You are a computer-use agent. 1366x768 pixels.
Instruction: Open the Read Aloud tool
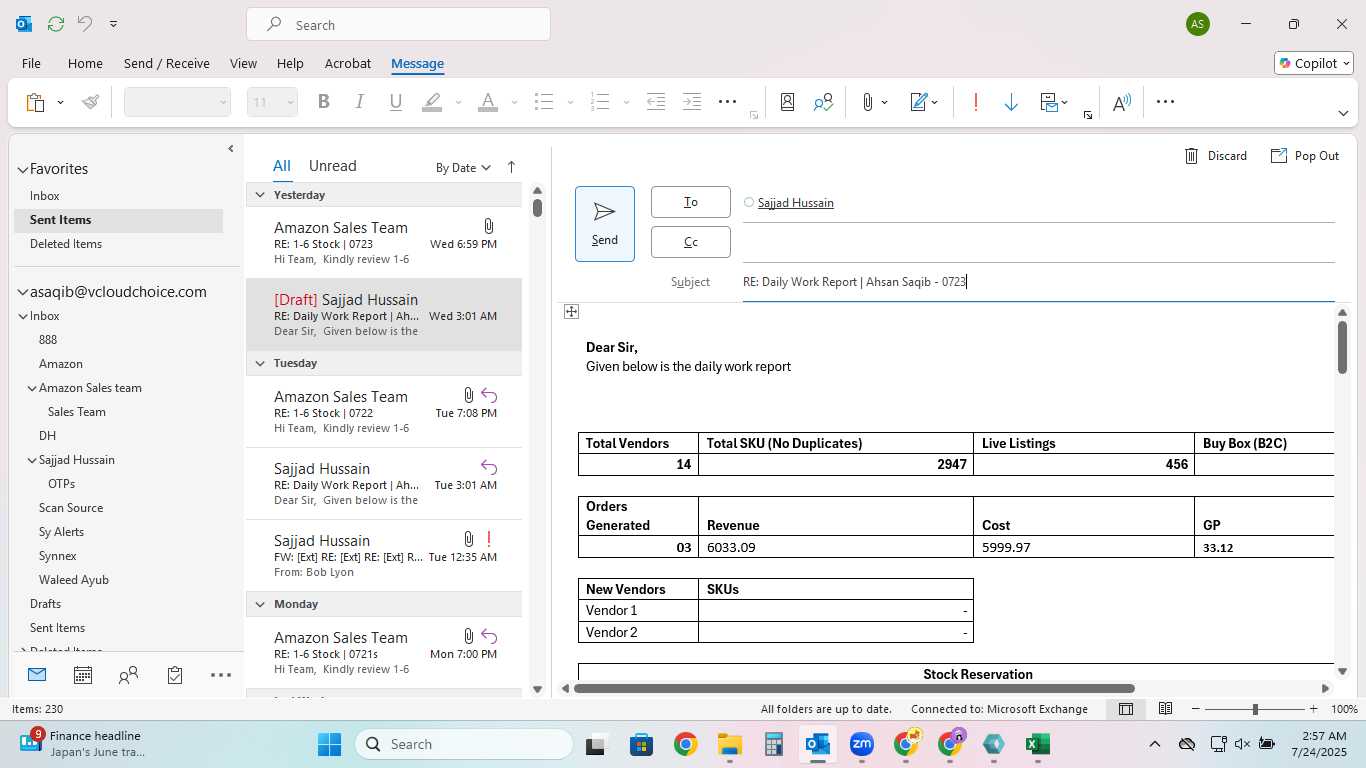pyautogui.click(x=1121, y=102)
